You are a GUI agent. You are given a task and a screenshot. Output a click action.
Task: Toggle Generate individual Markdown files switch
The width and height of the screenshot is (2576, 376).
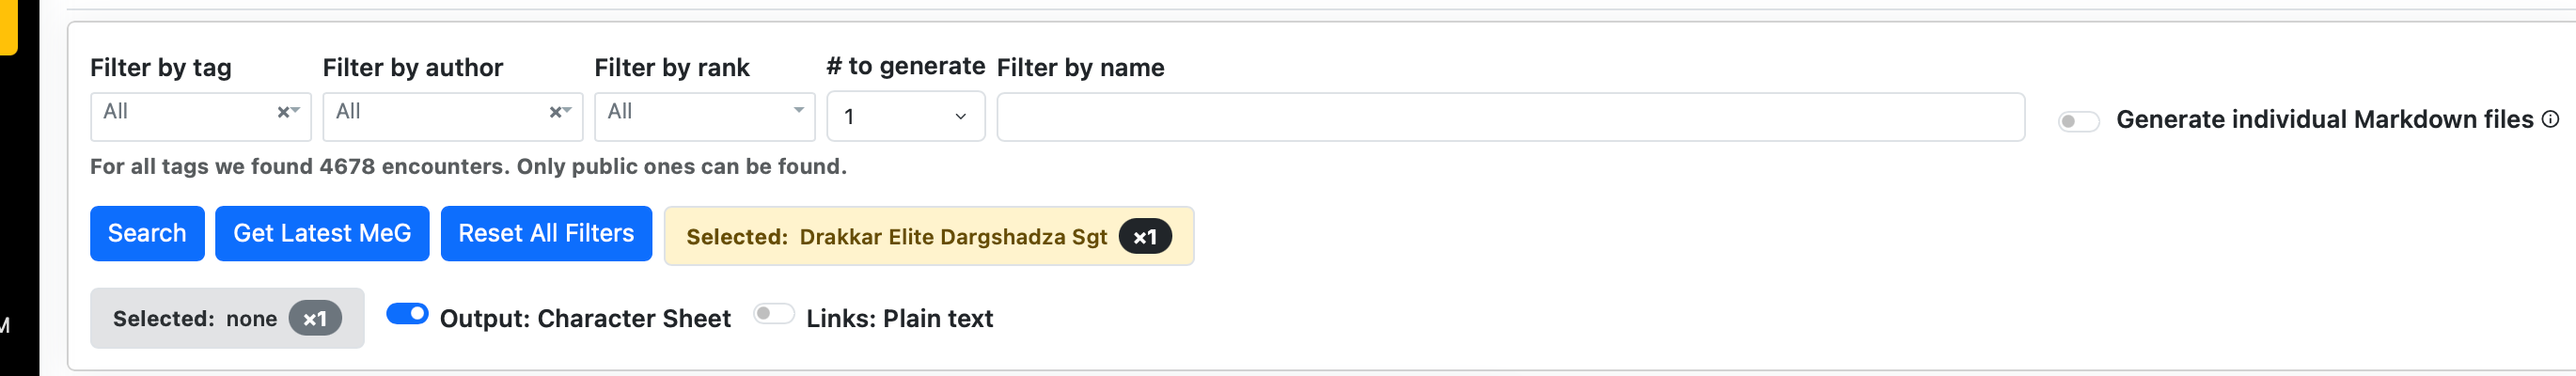pos(2077,121)
